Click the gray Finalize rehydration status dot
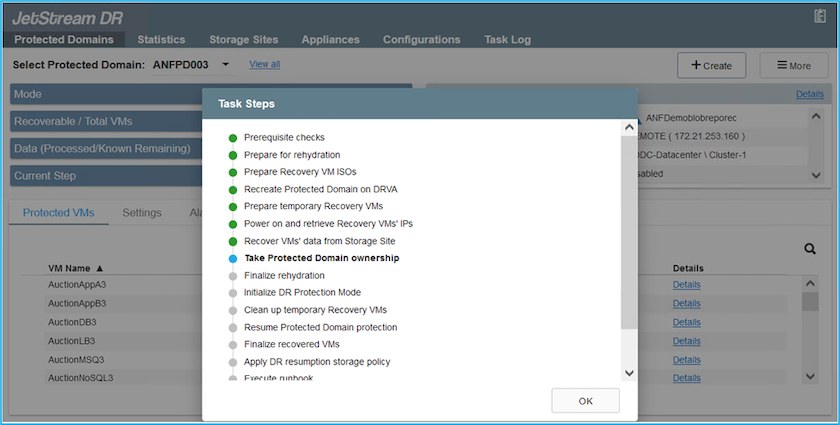840x425 pixels. pyautogui.click(x=233, y=275)
